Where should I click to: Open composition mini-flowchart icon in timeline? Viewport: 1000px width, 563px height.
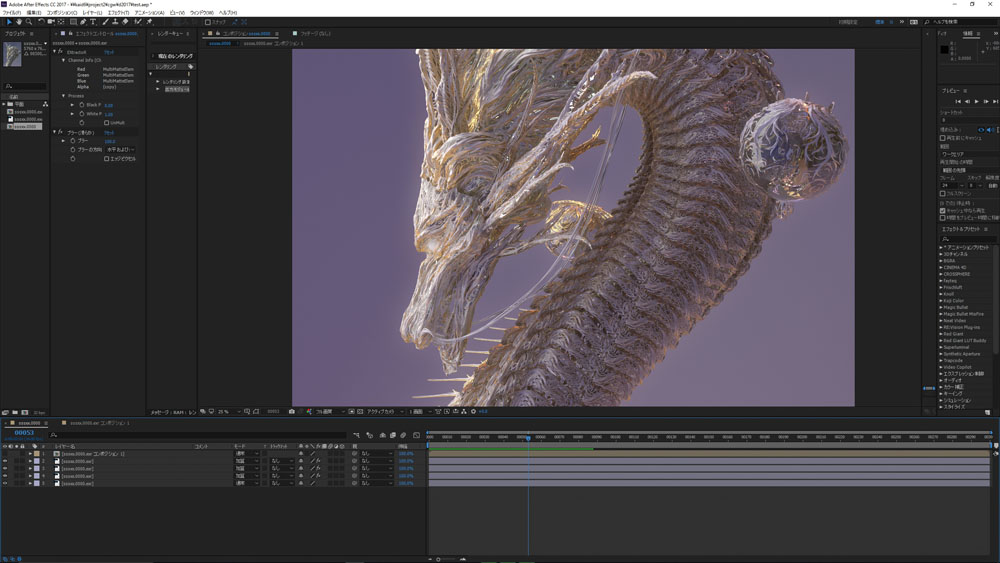[357, 435]
